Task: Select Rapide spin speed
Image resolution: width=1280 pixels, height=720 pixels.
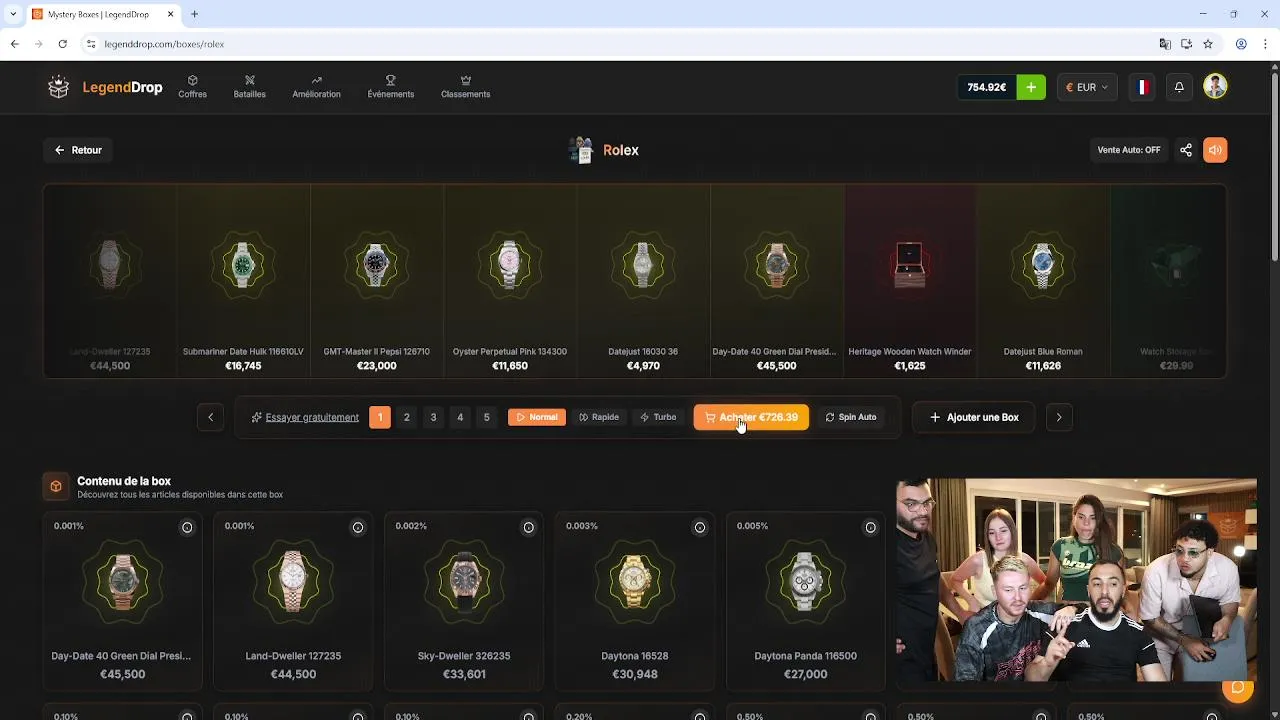Action: 598,417
